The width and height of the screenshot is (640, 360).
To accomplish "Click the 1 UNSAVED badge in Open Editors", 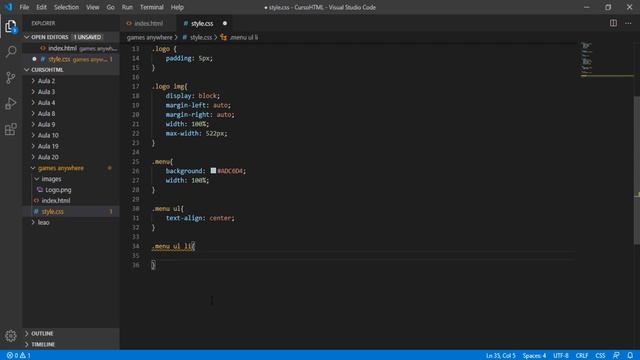I will click(87, 37).
